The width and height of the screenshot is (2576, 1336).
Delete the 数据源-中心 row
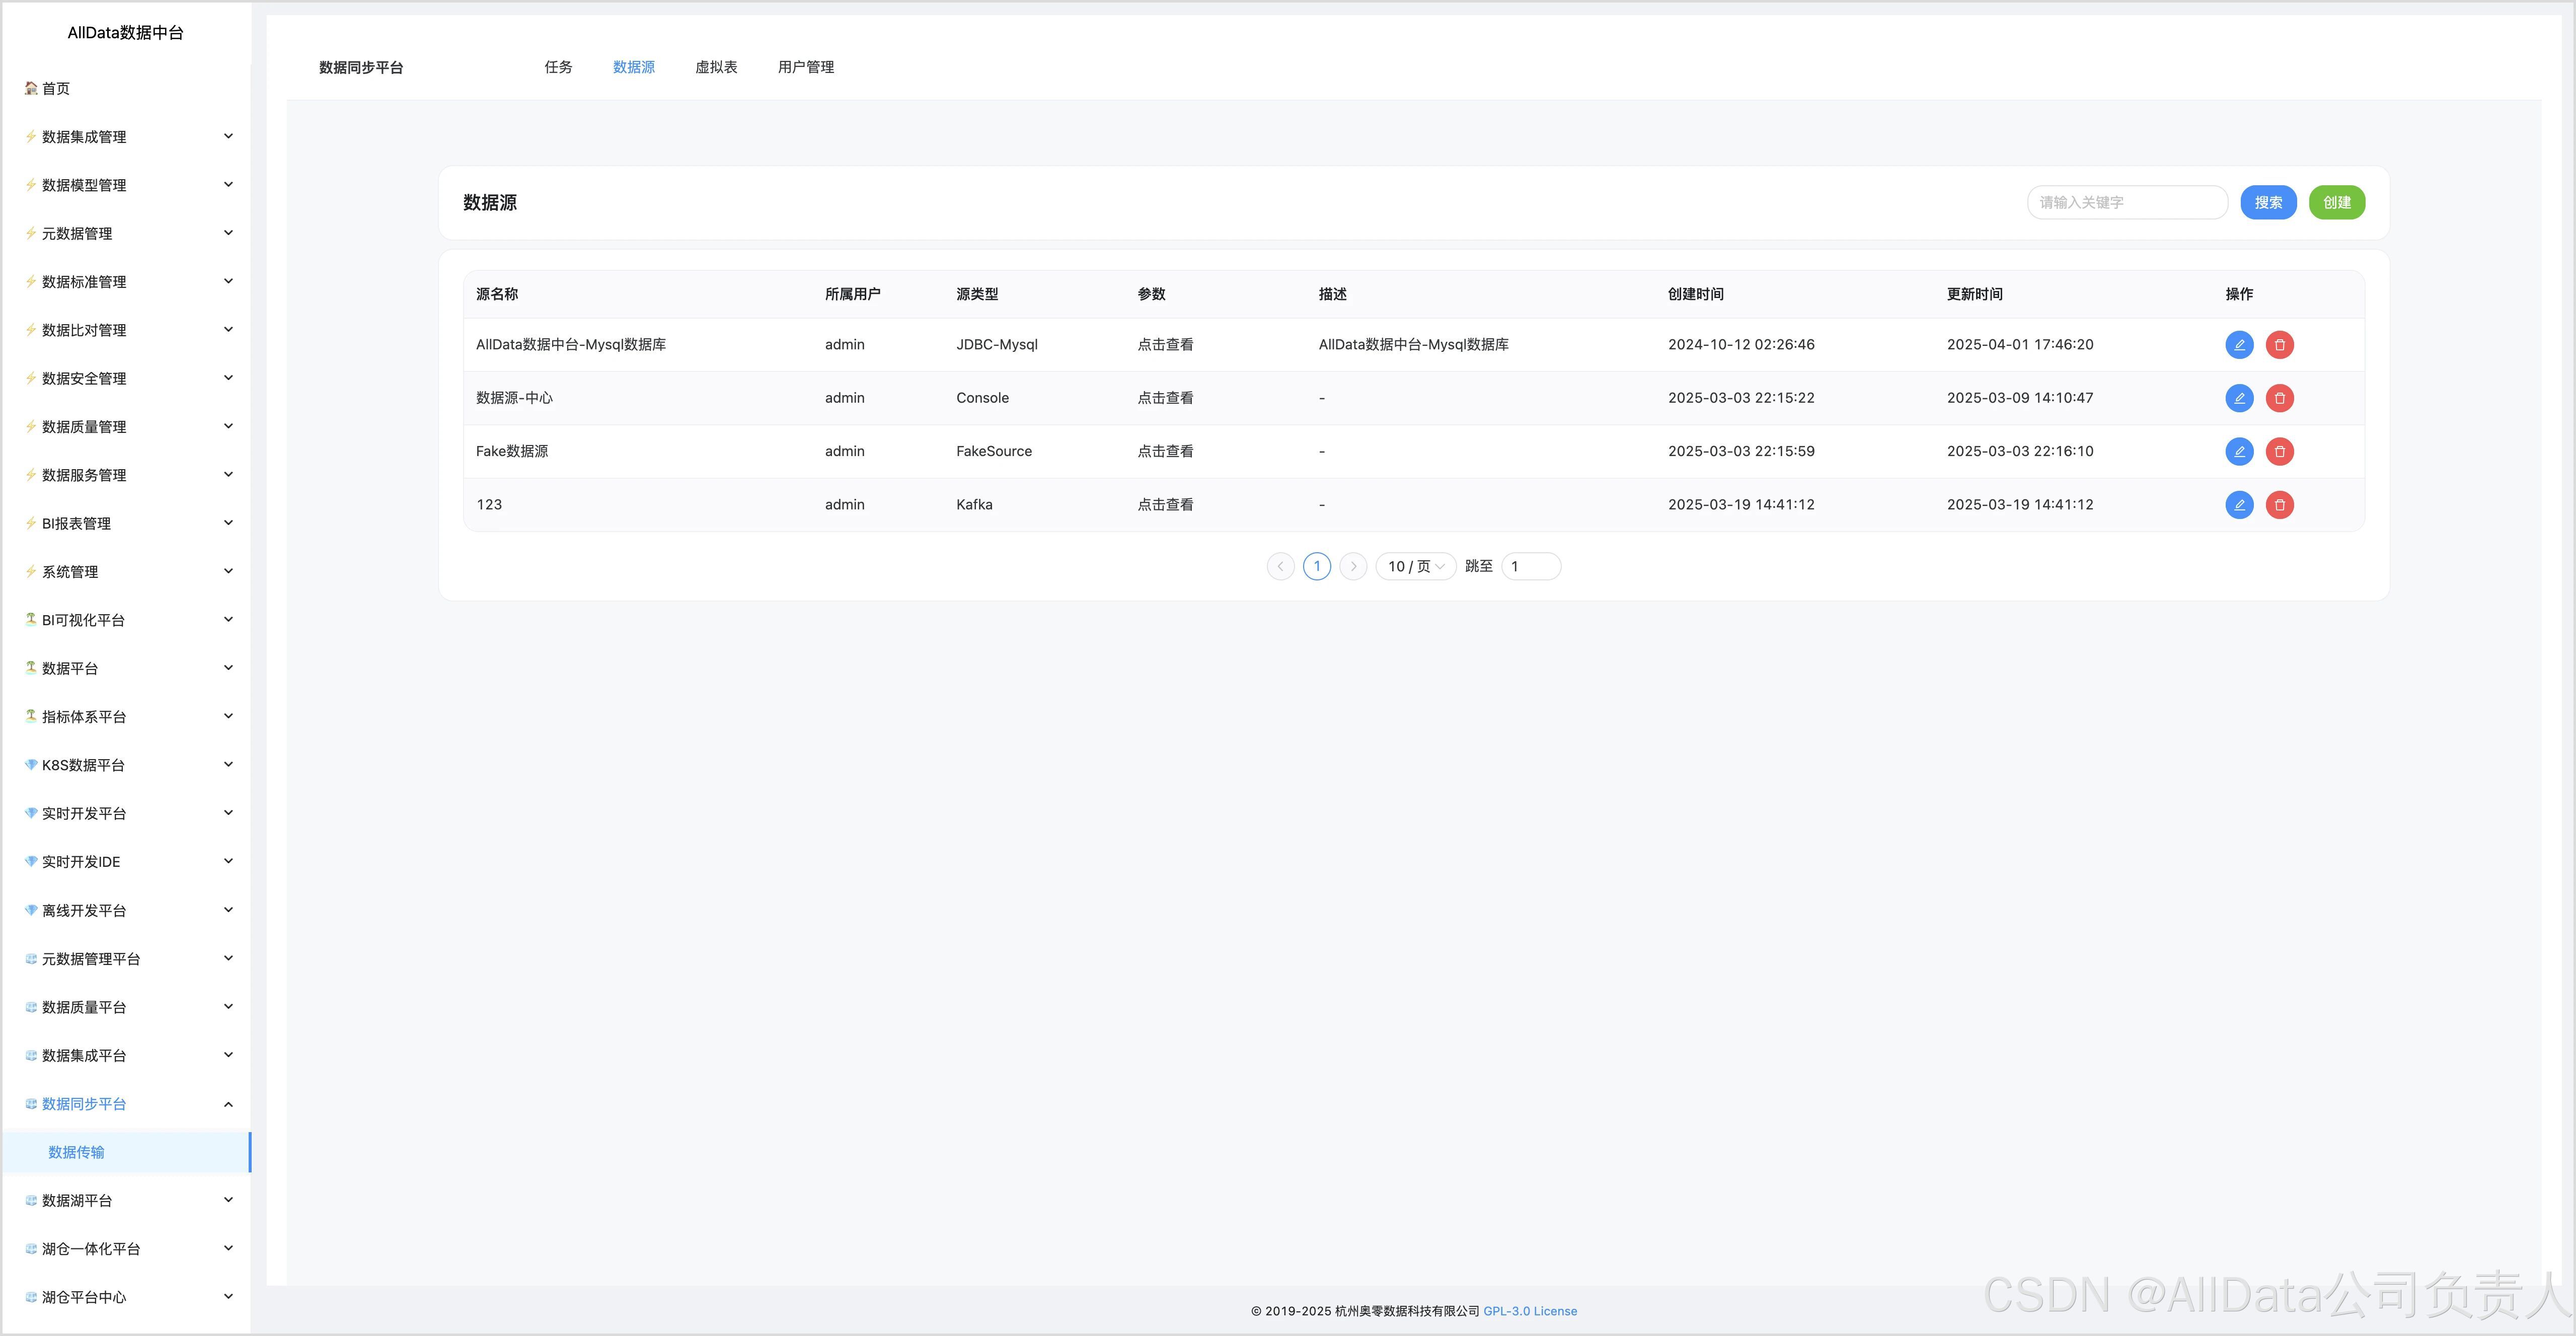(x=2279, y=398)
